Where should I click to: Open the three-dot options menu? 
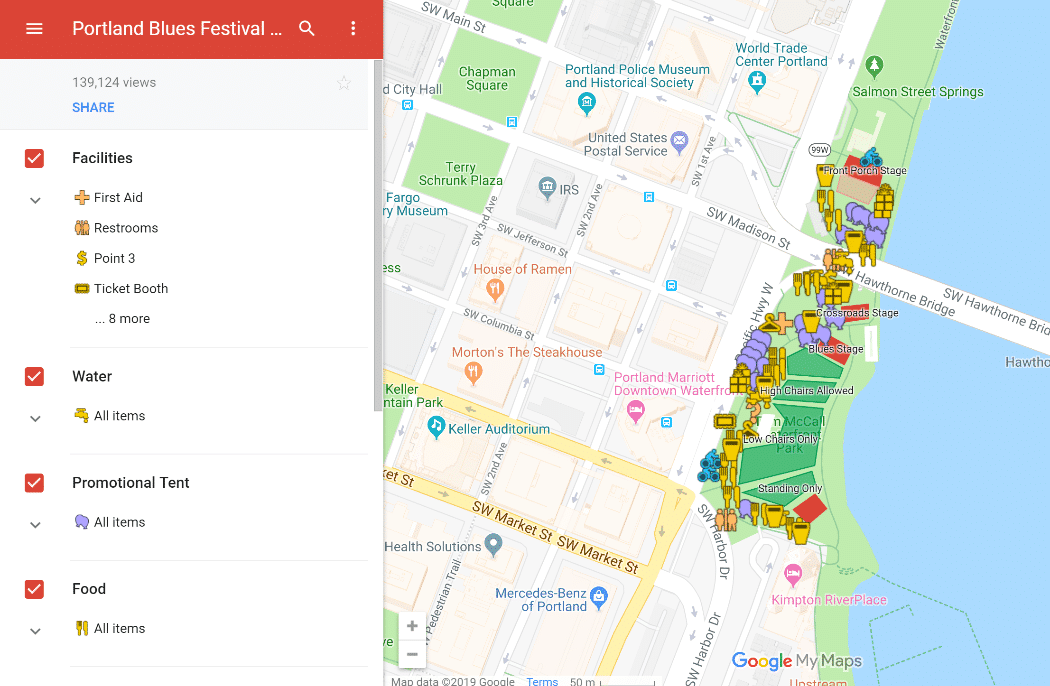tap(353, 29)
